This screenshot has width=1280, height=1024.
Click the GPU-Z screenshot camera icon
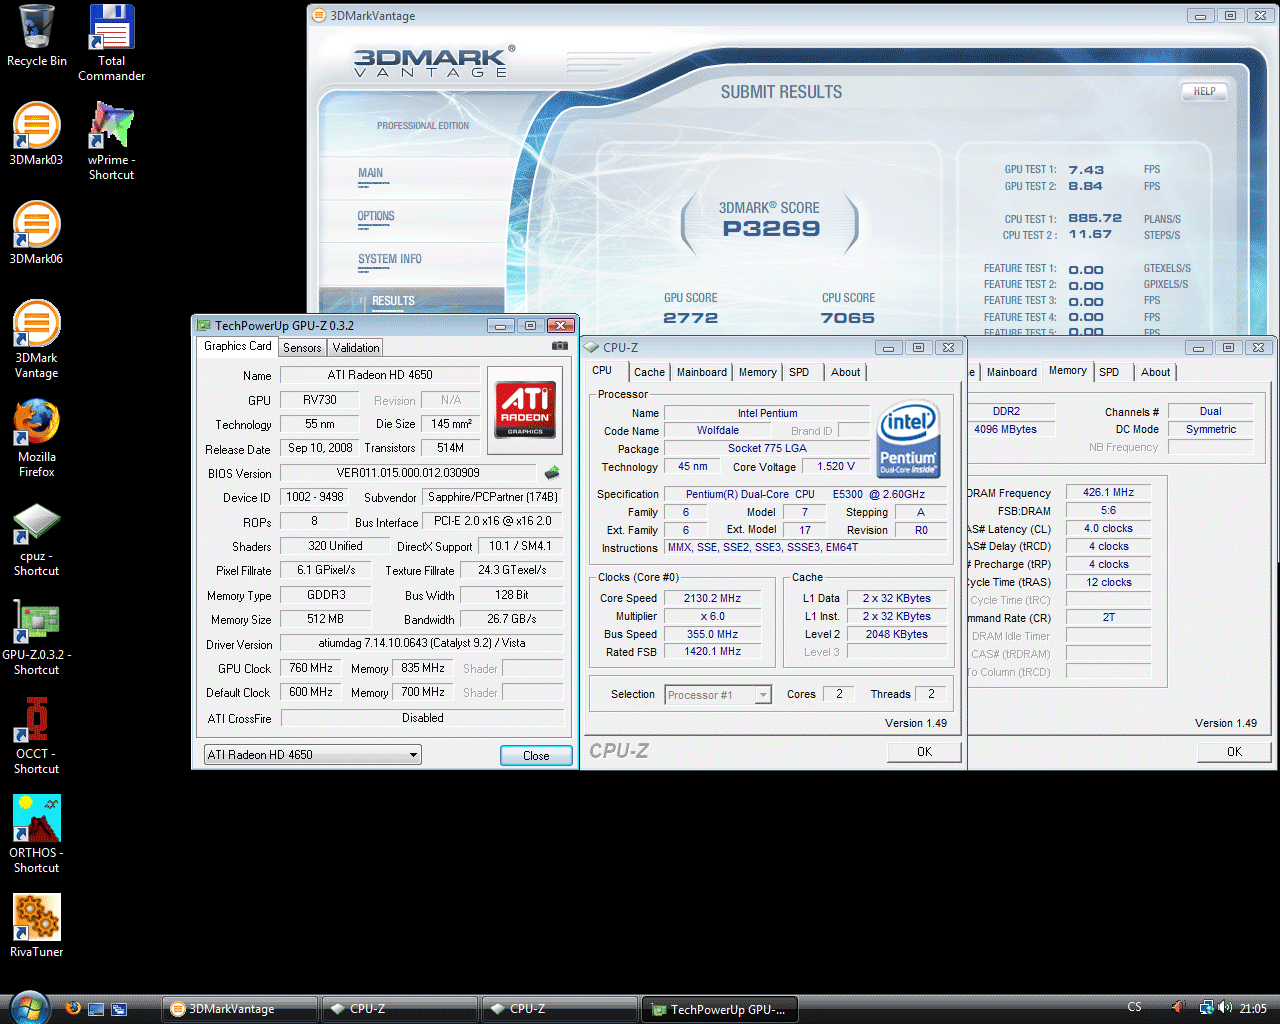click(x=560, y=346)
